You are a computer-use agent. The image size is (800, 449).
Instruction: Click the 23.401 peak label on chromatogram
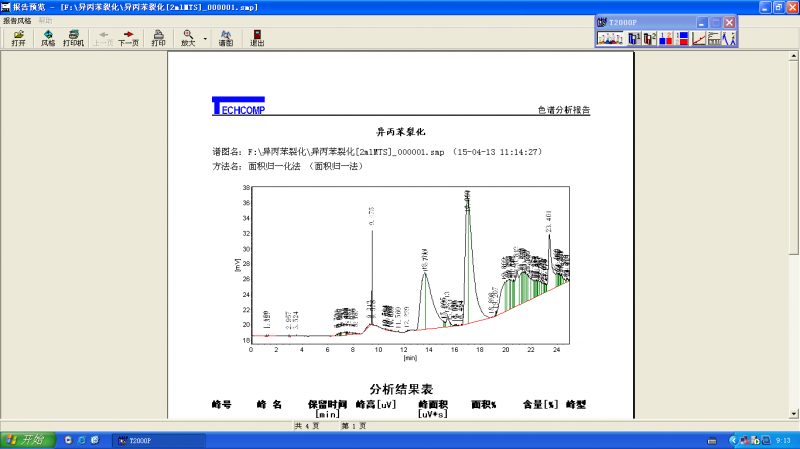tap(548, 221)
